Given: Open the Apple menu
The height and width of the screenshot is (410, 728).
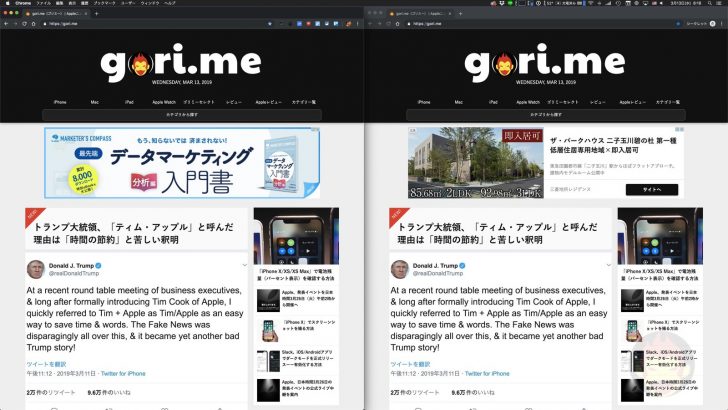Looking at the screenshot, I should [7, 3].
